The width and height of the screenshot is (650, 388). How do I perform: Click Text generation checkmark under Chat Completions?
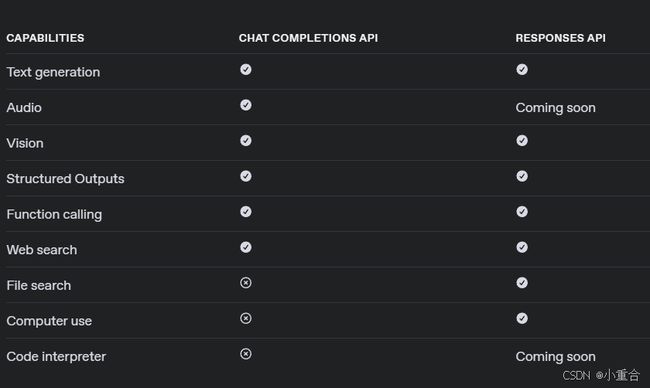[x=246, y=69]
